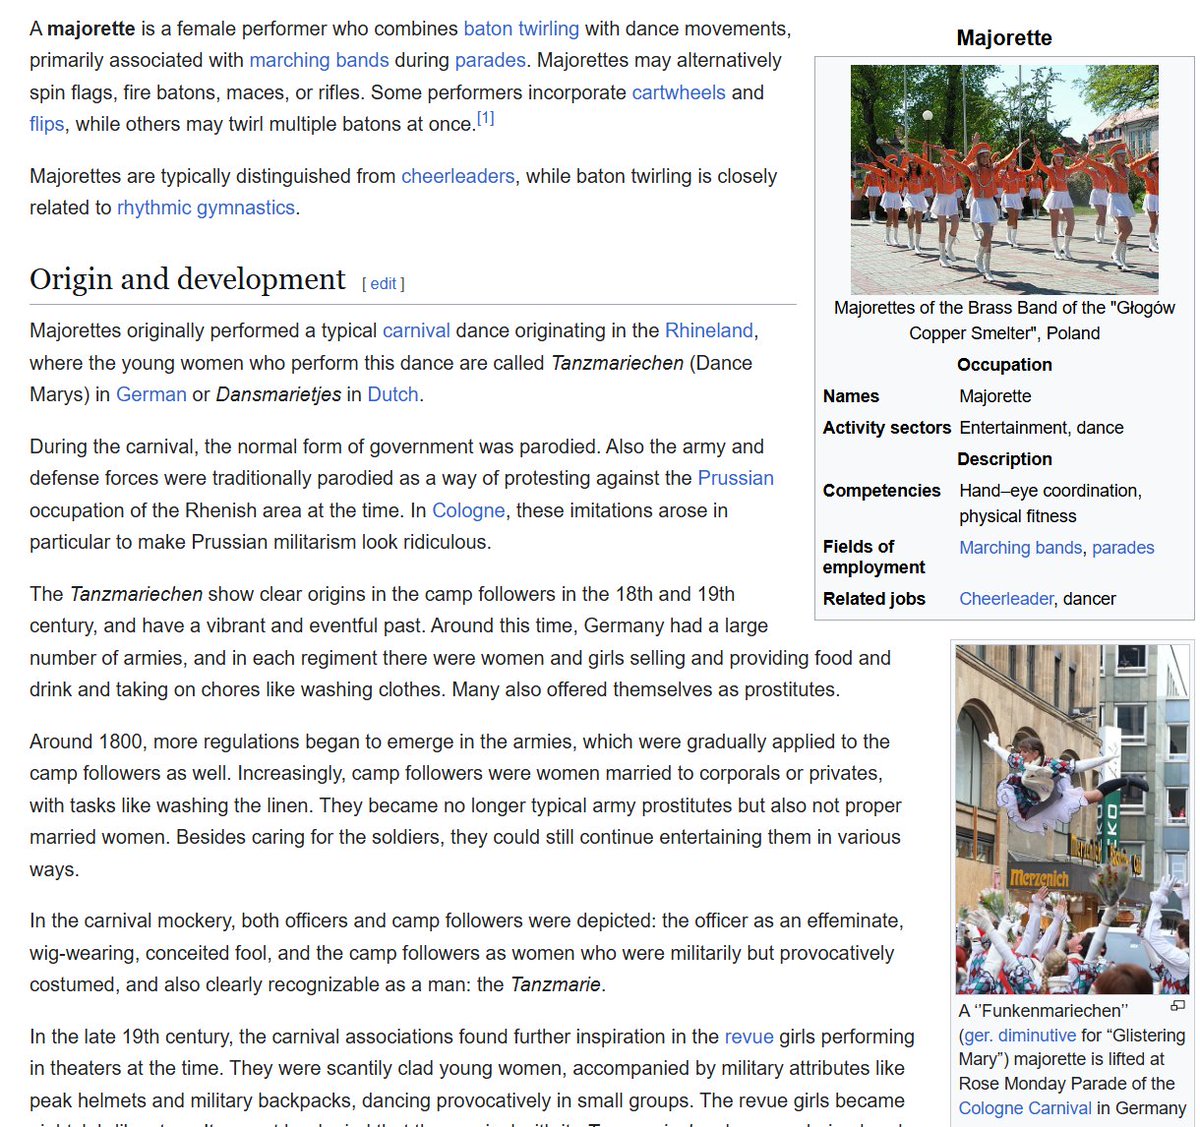Click the Głogów Copper Smelter photo caption
1200x1127 pixels.
[1004, 320]
